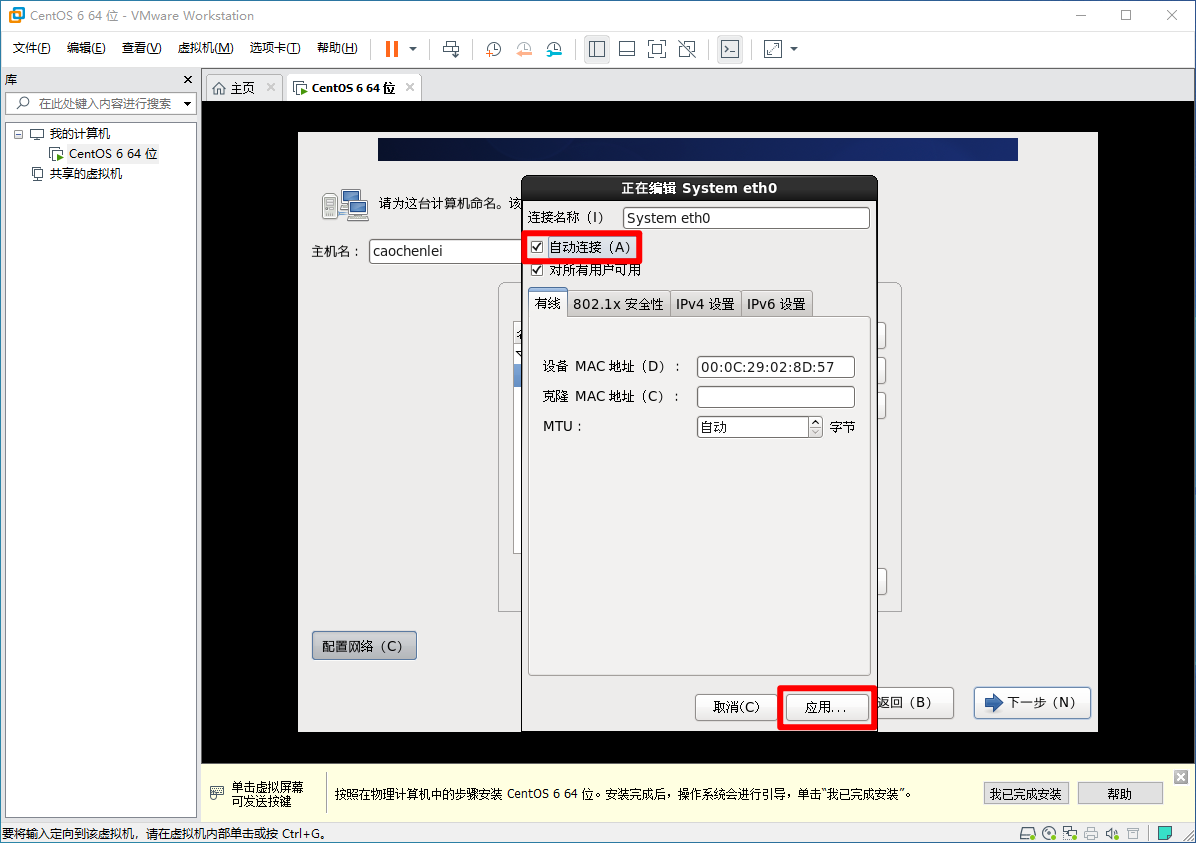Enter full screen mode via toolbar icon
Image resolution: width=1196 pixels, height=843 pixels.
tap(657, 49)
